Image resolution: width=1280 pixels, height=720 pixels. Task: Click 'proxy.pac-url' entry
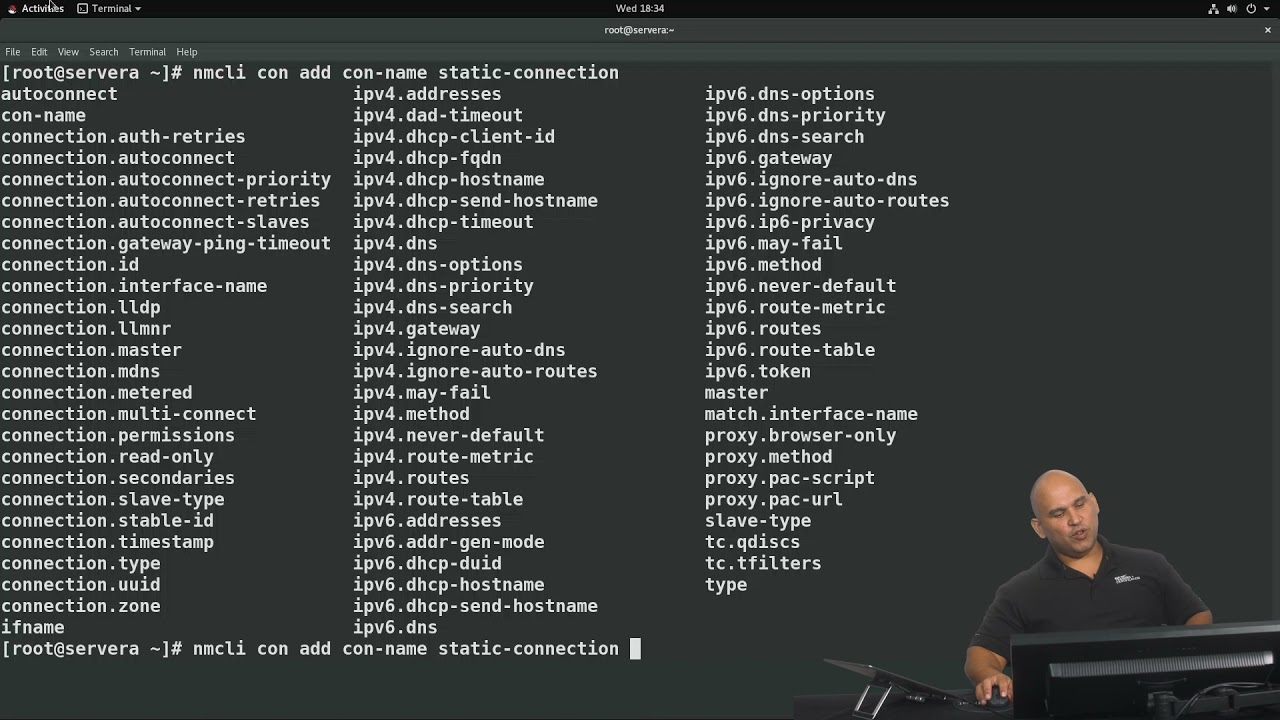coord(774,499)
